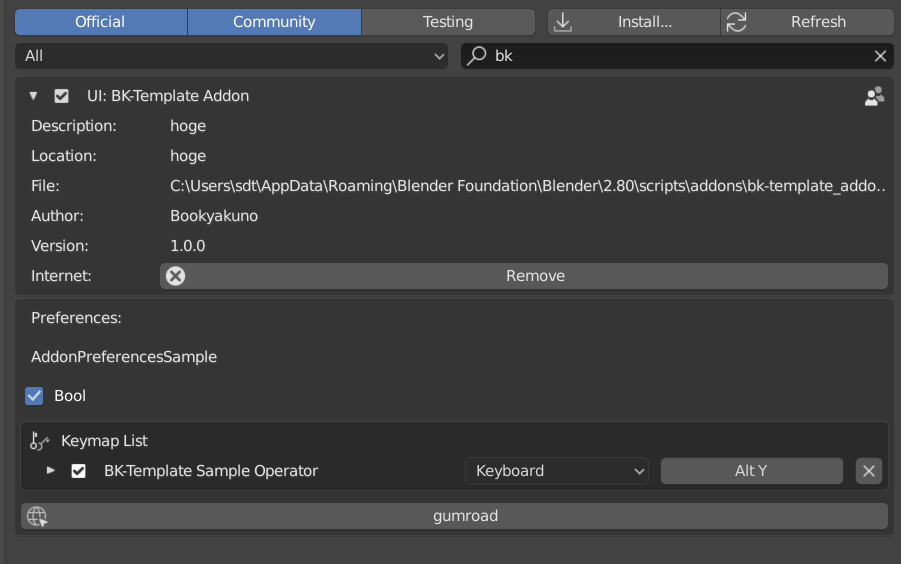Screen dimensions: 901x564
Task: Click the Keymap List icon
Action: (40, 440)
